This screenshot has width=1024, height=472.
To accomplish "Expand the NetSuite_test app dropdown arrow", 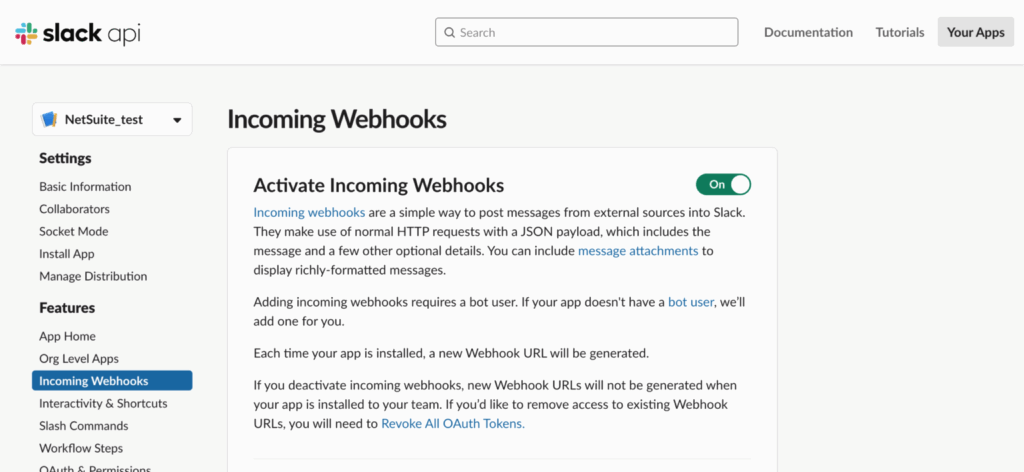I will click(177, 120).
